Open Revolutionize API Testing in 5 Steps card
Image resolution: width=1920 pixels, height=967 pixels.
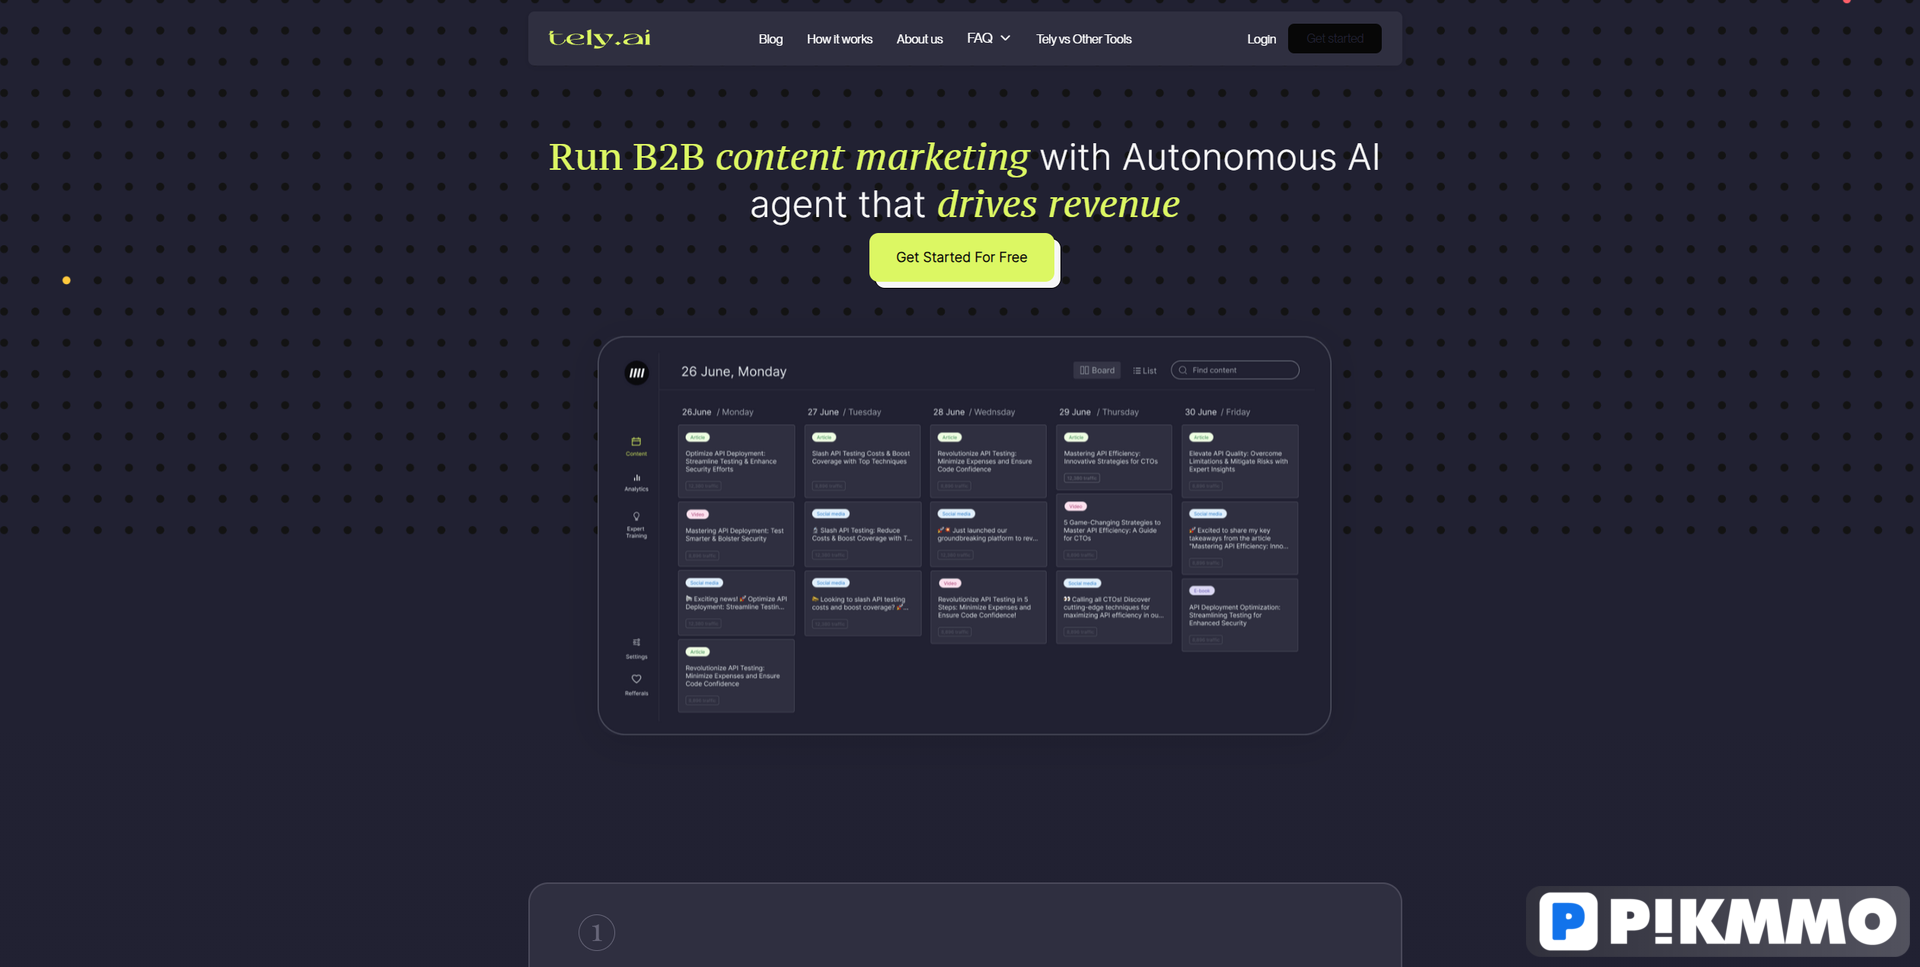tap(988, 607)
